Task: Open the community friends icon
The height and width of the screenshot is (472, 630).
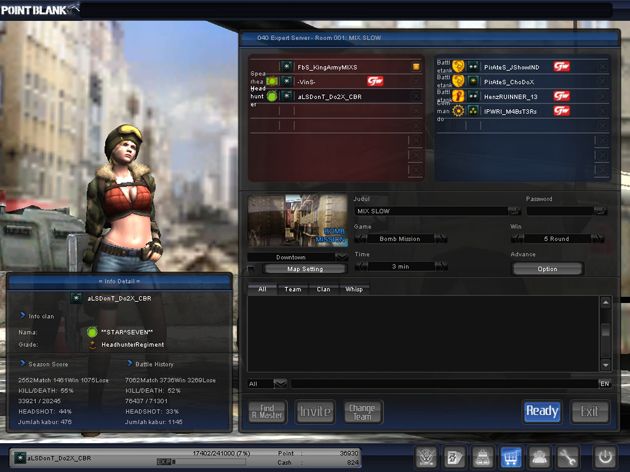Action: (x=539, y=457)
